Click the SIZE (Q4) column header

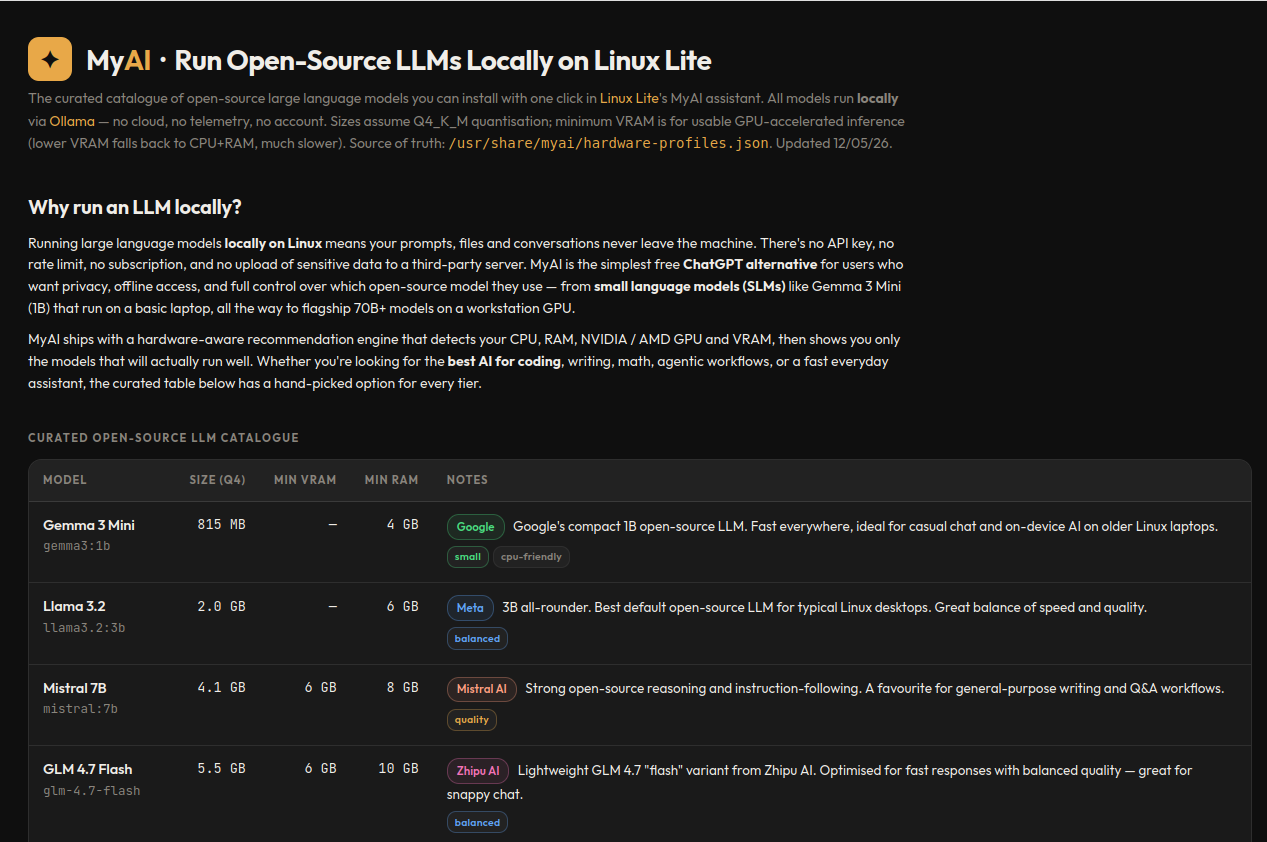point(217,480)
